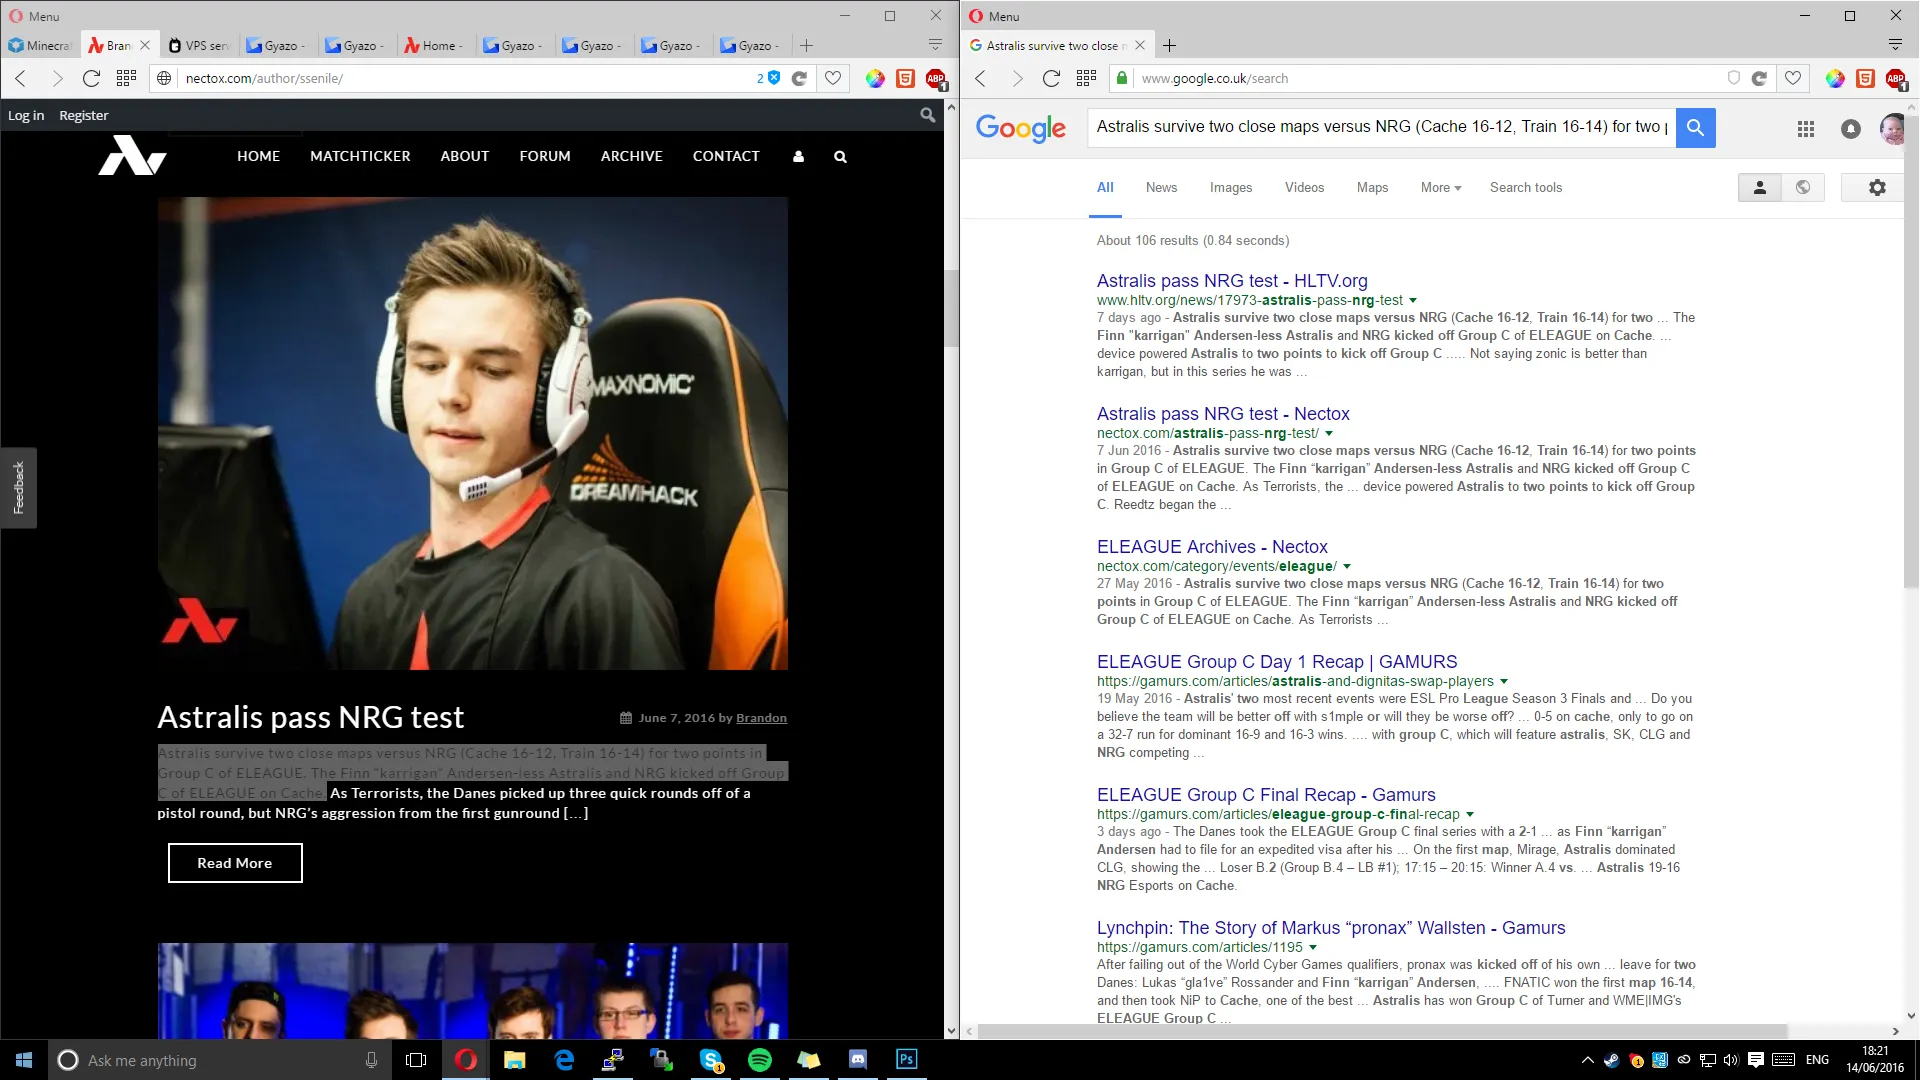Image resolution: width=1920 pixels, height=1080 pixels.
Task: Bookmark Google page with the heart icon
Action: pyautogui.click(x=1793, y=78)
